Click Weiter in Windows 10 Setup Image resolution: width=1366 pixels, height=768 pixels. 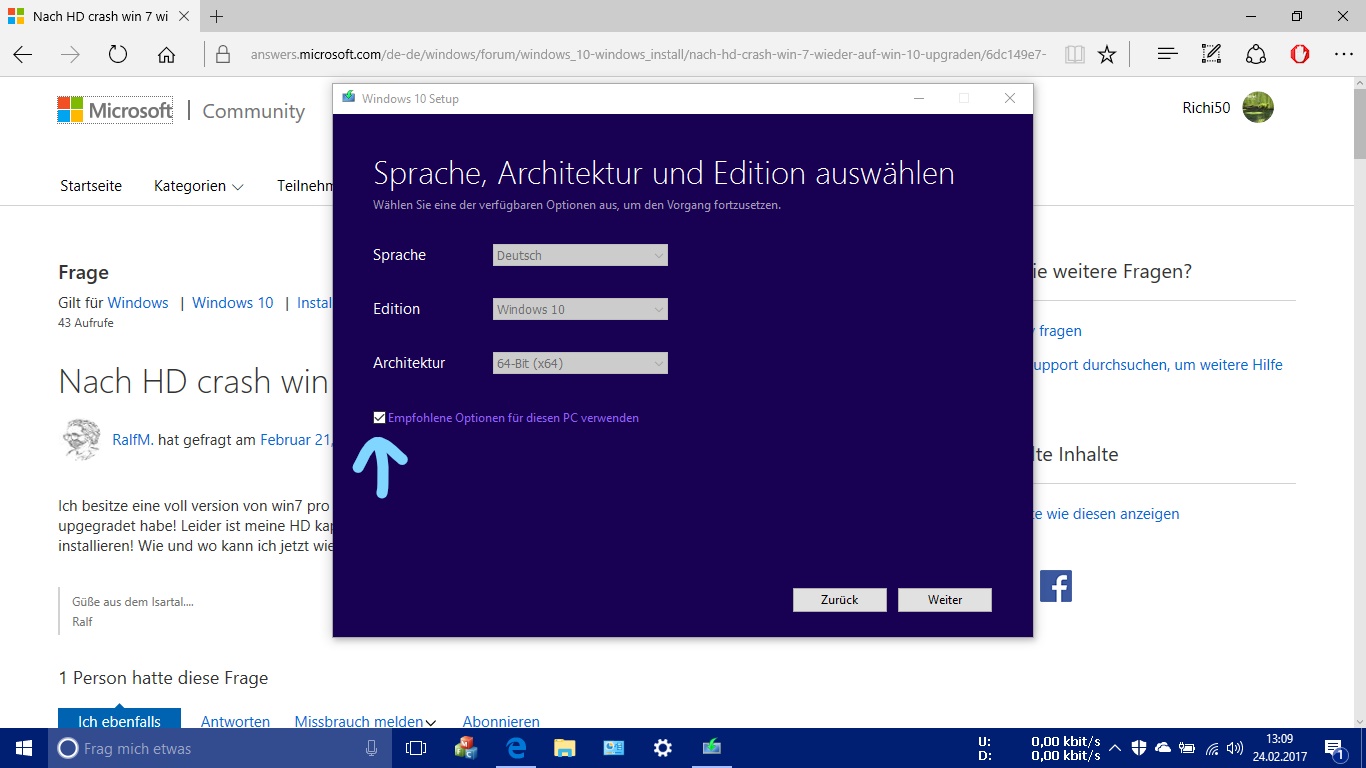945,600
